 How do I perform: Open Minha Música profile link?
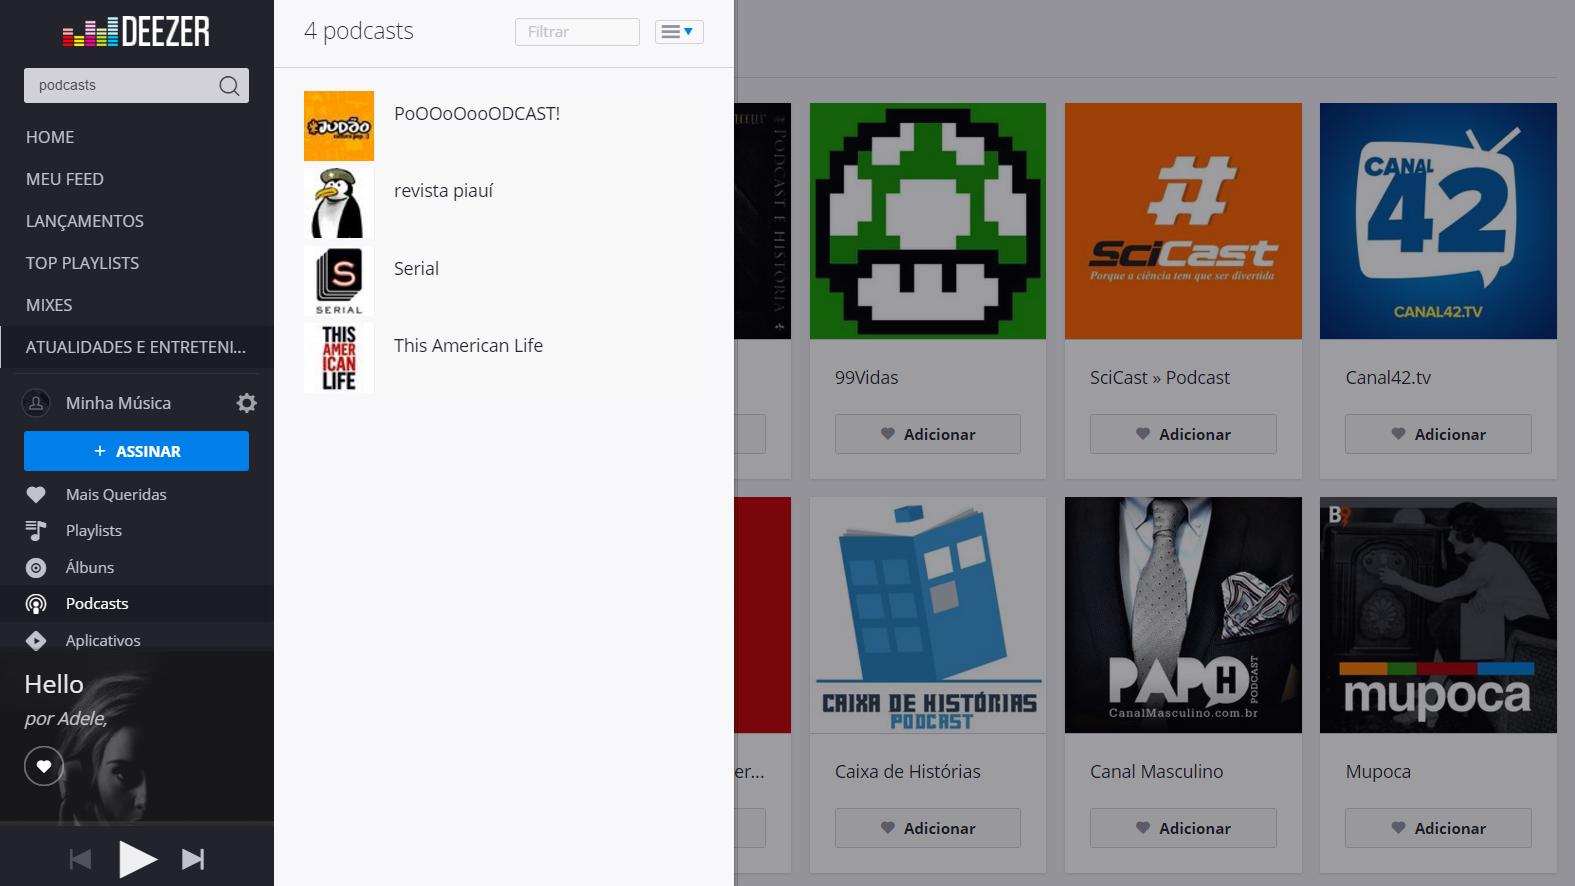pyautogui.click(x=118, y=403)
